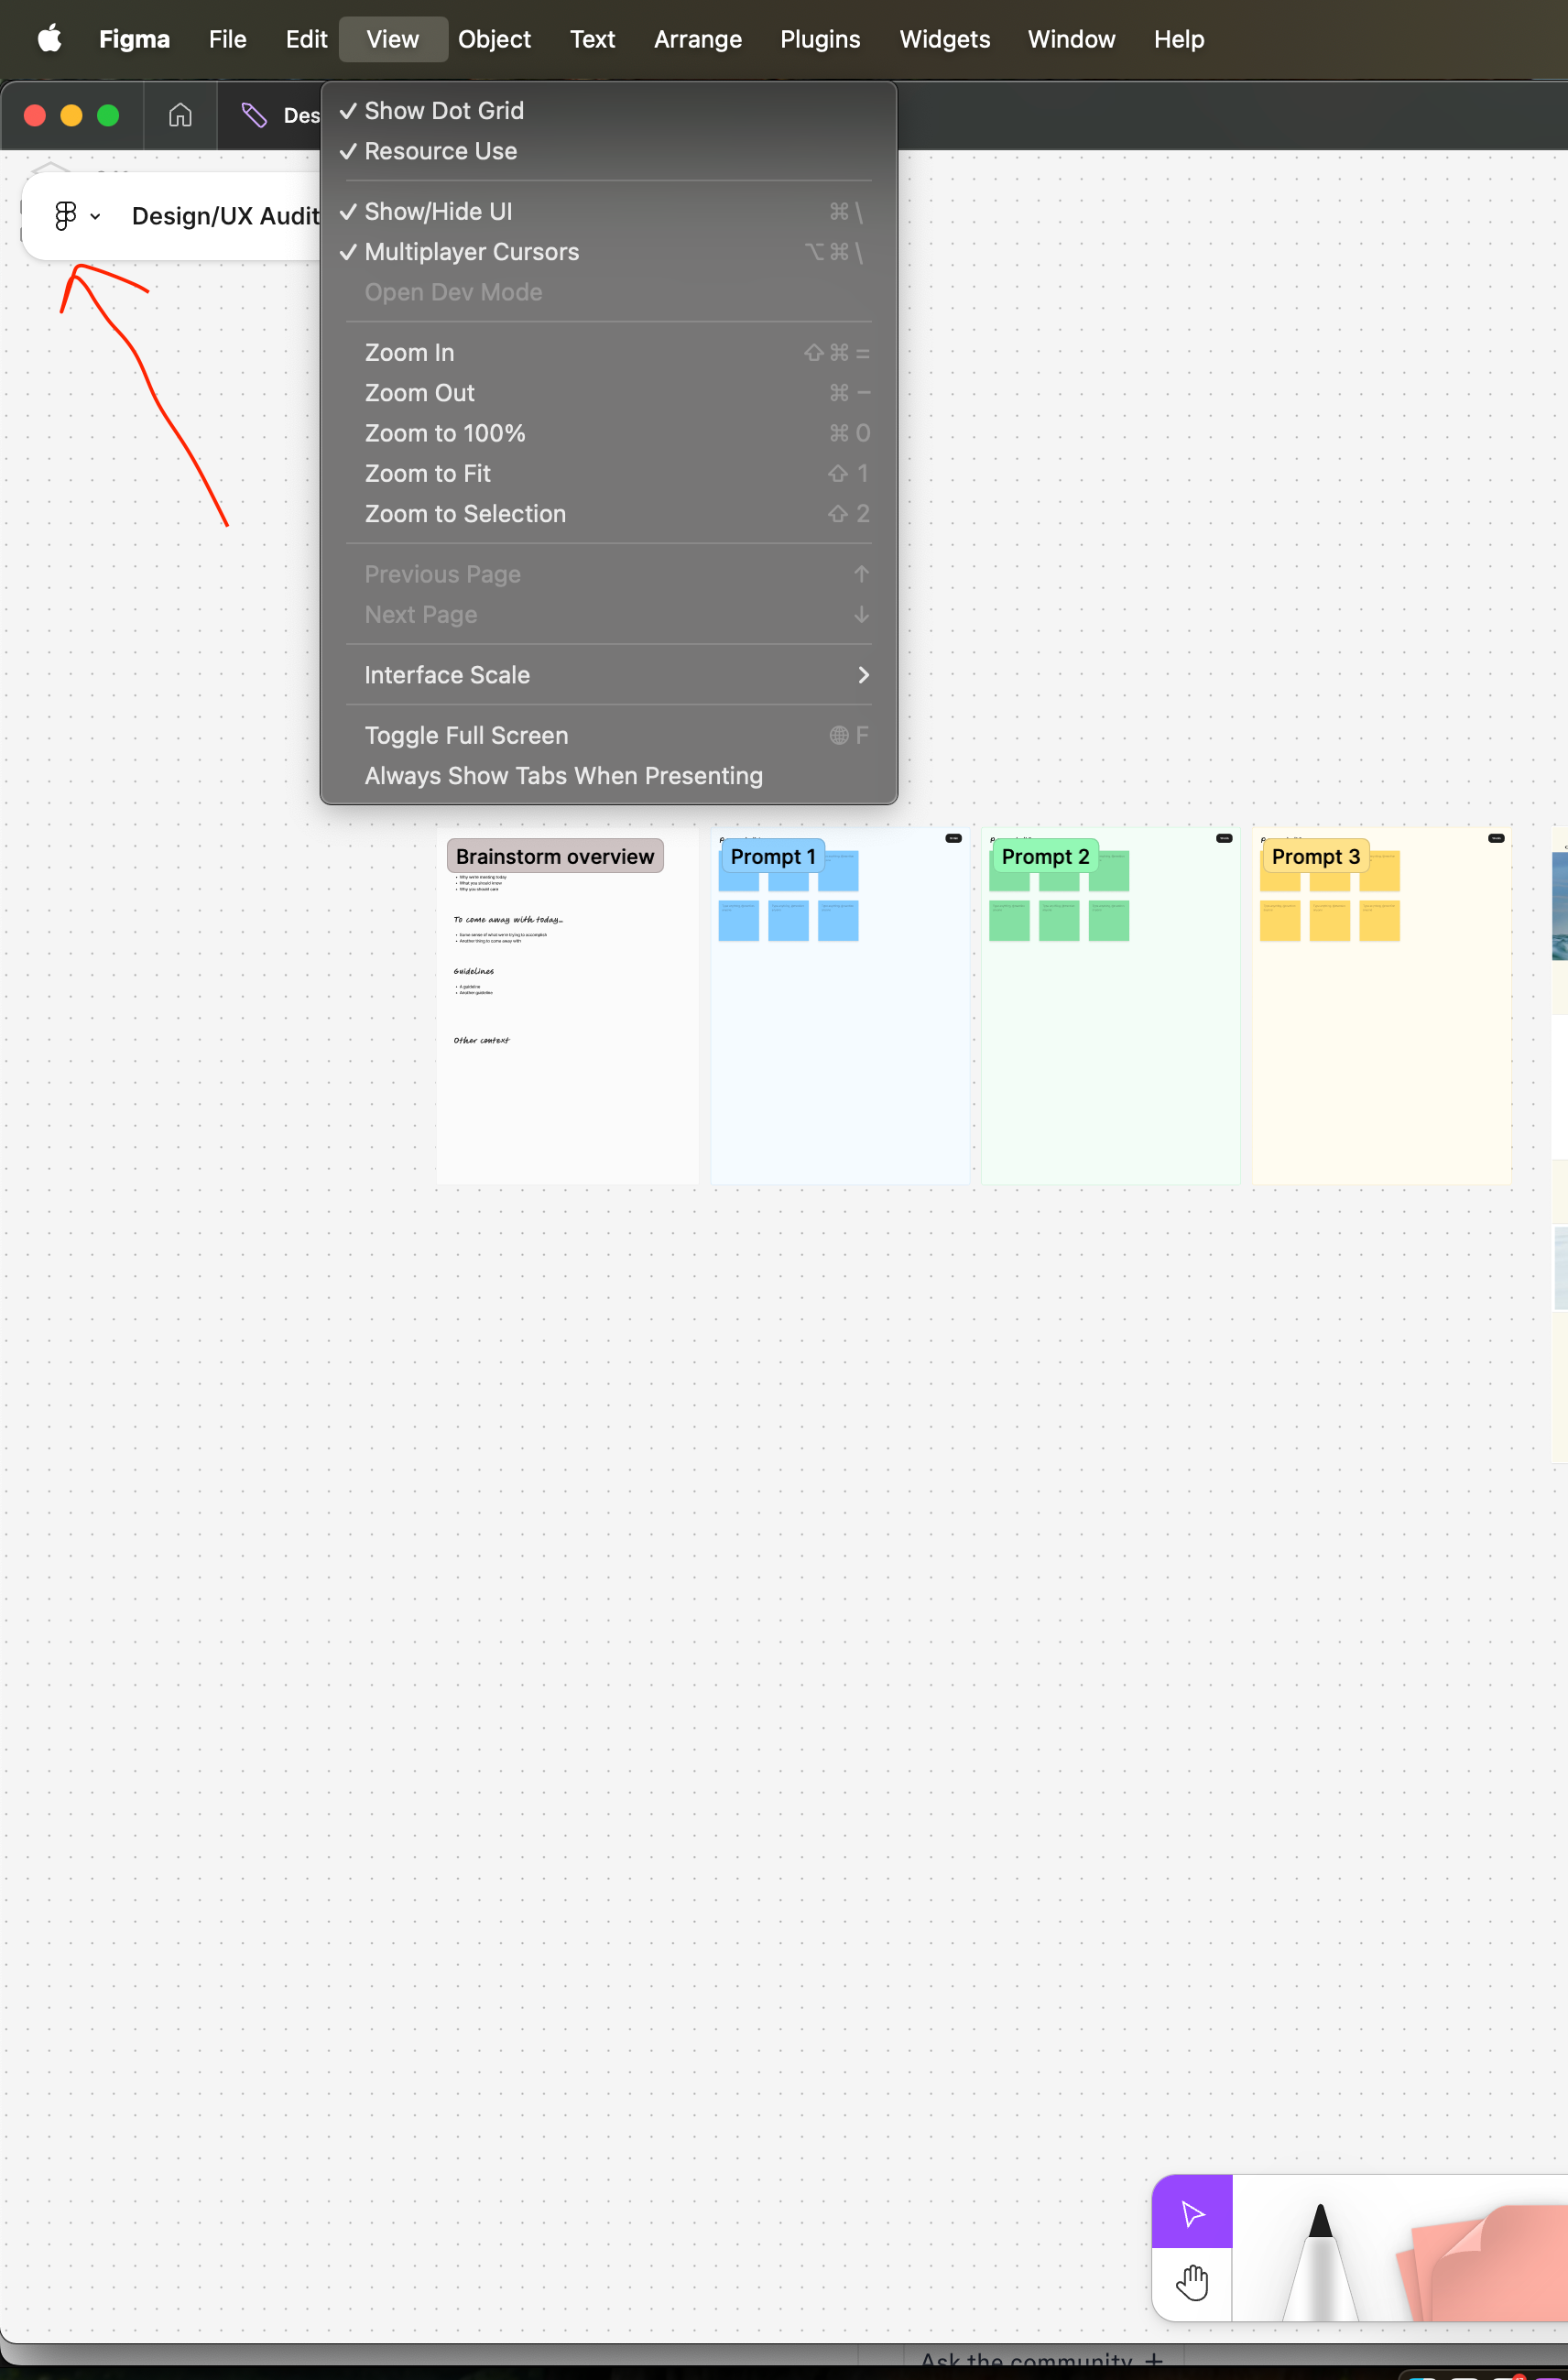Image resolution: width=1568 pixels, height=2380 pixels.
Task: Open the Window menu
Action: click(x=1071, y=39)
